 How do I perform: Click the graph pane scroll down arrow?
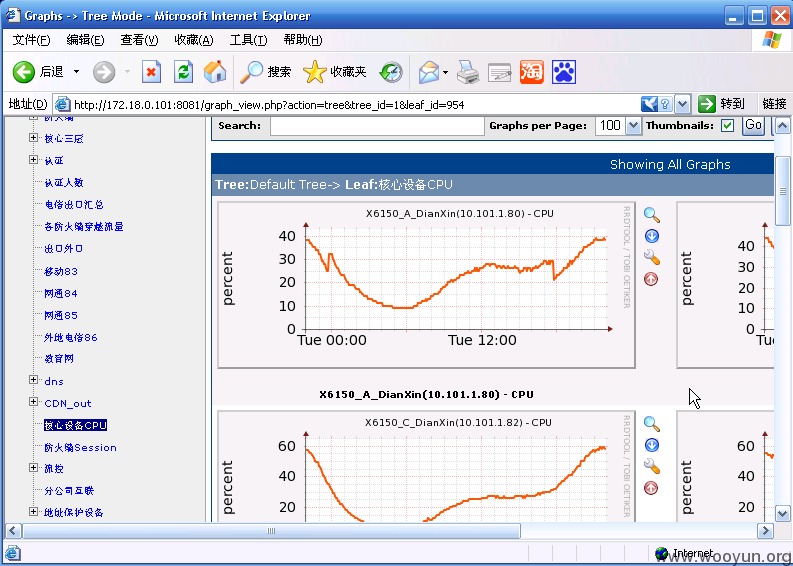(x=782, y=514)
